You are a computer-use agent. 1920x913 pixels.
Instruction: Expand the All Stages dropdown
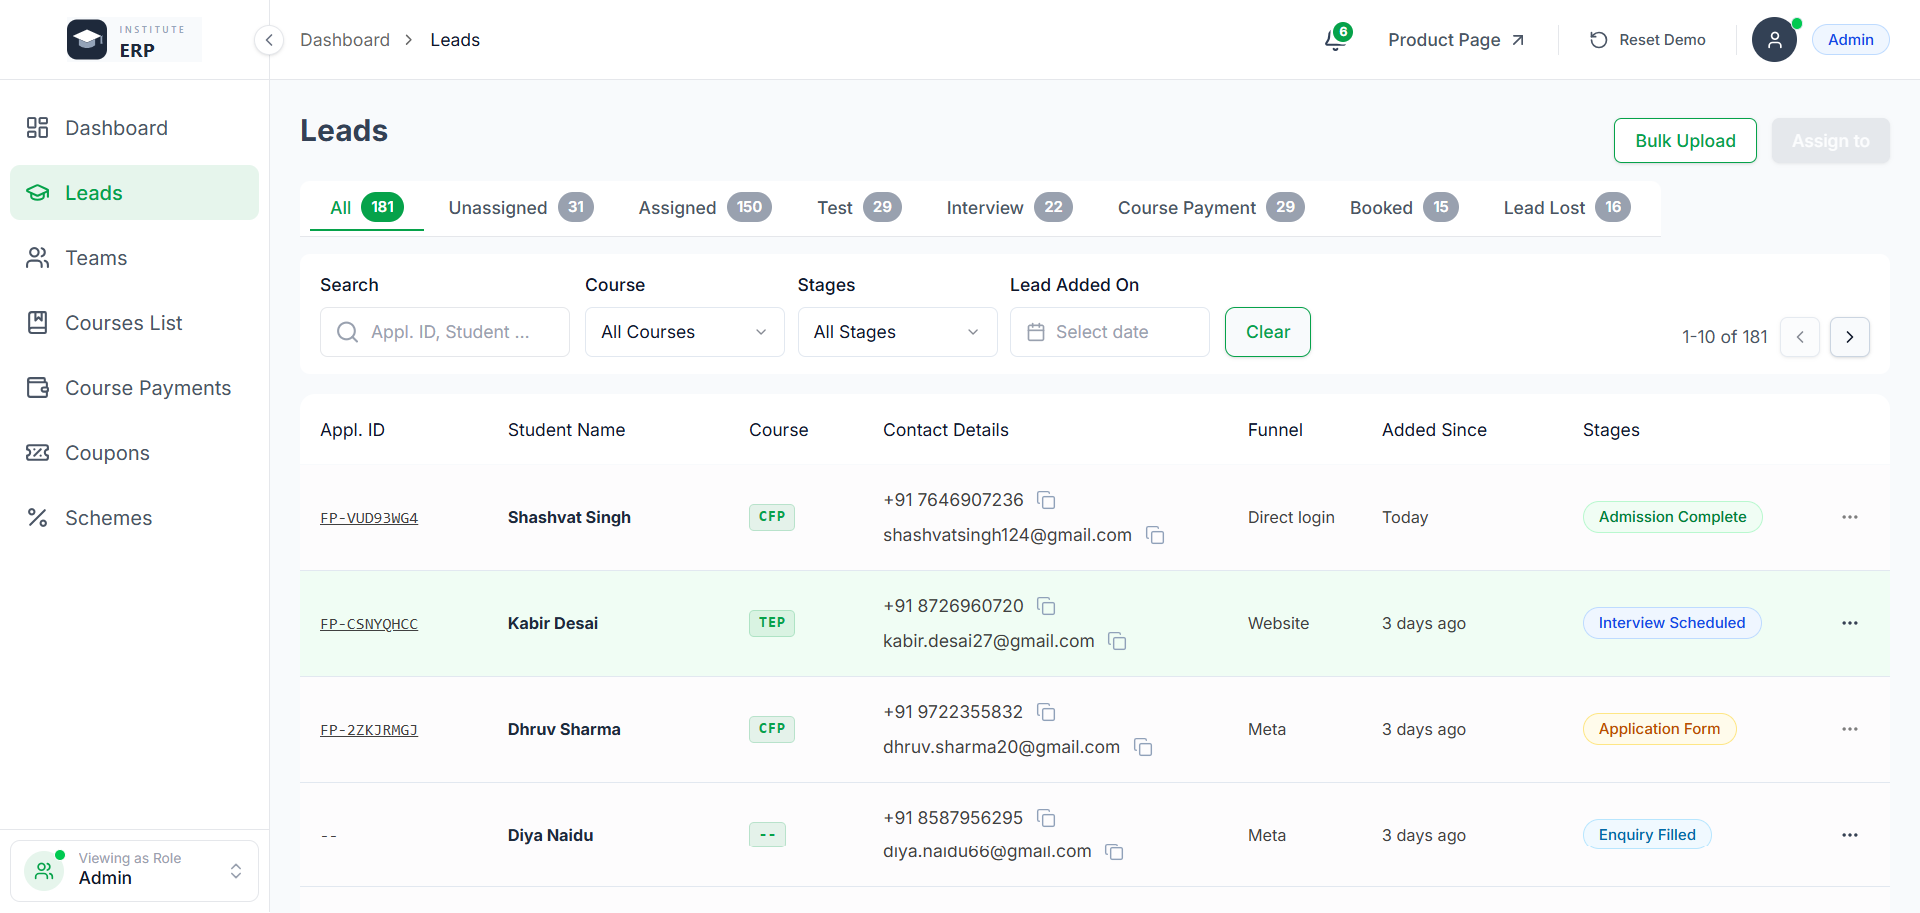pyautogui.click(x=897, y=332)
